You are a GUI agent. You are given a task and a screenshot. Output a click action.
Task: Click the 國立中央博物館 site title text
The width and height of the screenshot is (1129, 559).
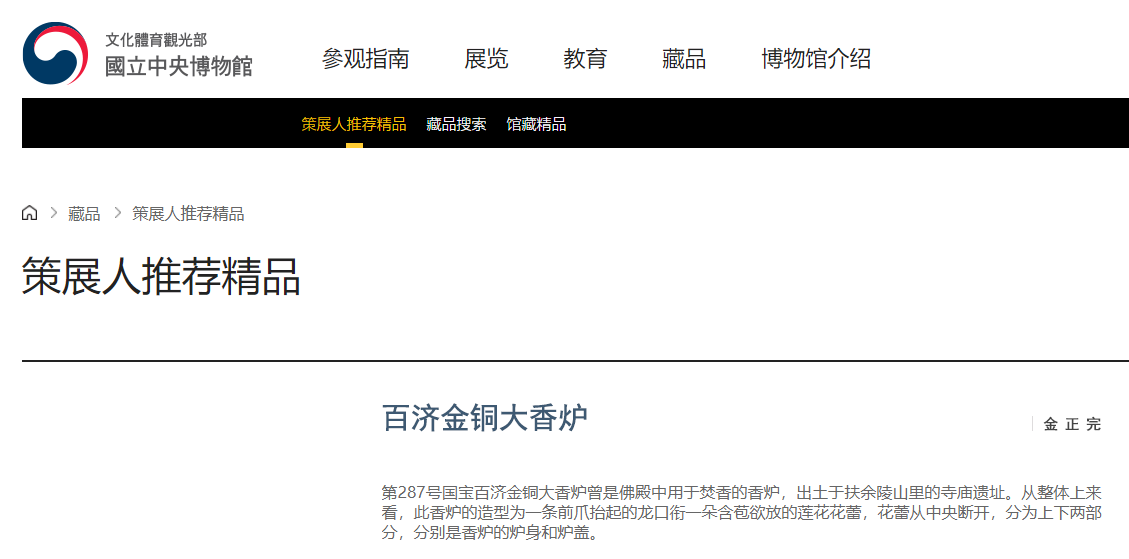[179, 66]
